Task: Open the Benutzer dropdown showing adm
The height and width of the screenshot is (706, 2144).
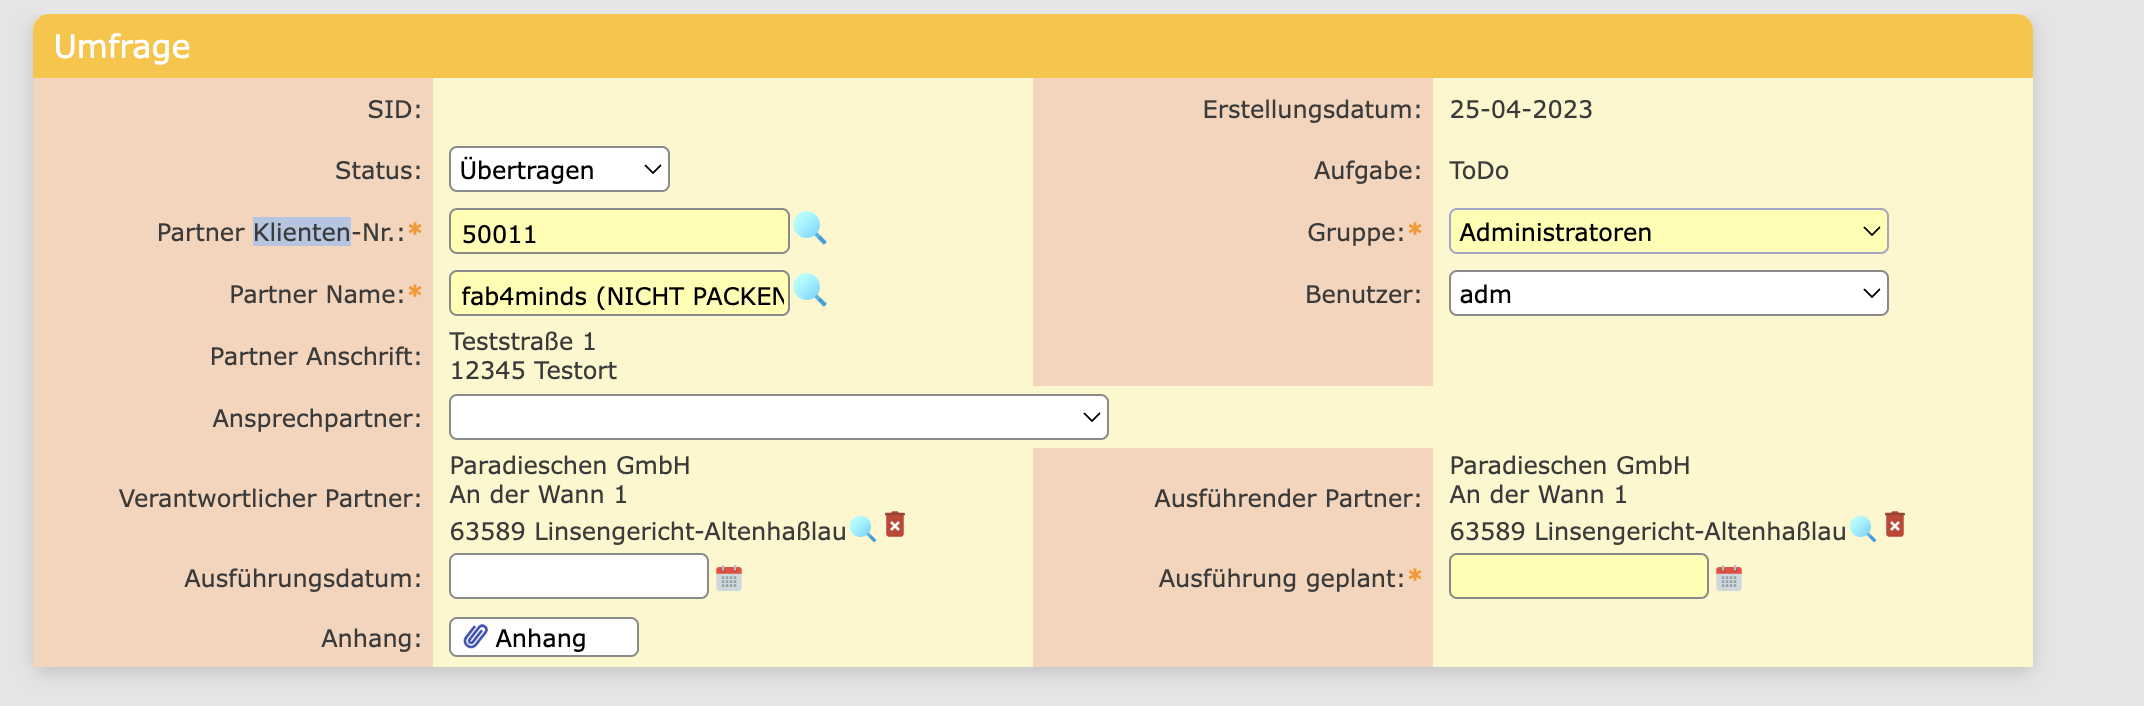Action: [1668, 294]
